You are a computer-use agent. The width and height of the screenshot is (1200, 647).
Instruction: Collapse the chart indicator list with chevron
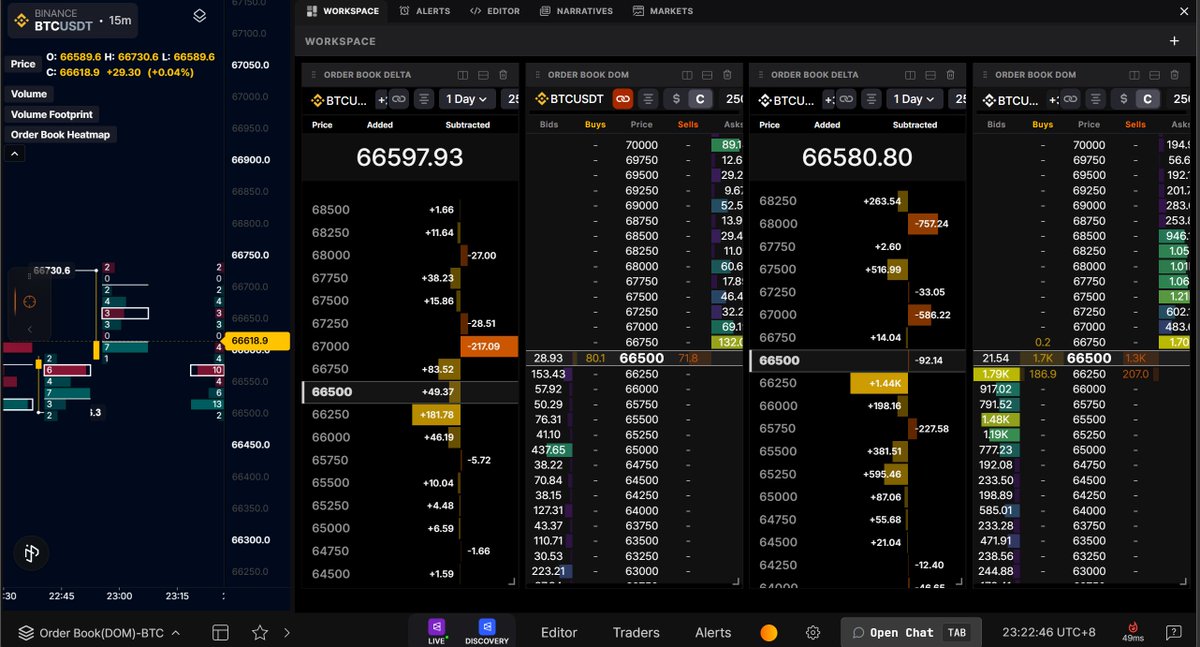coord(16,154)
